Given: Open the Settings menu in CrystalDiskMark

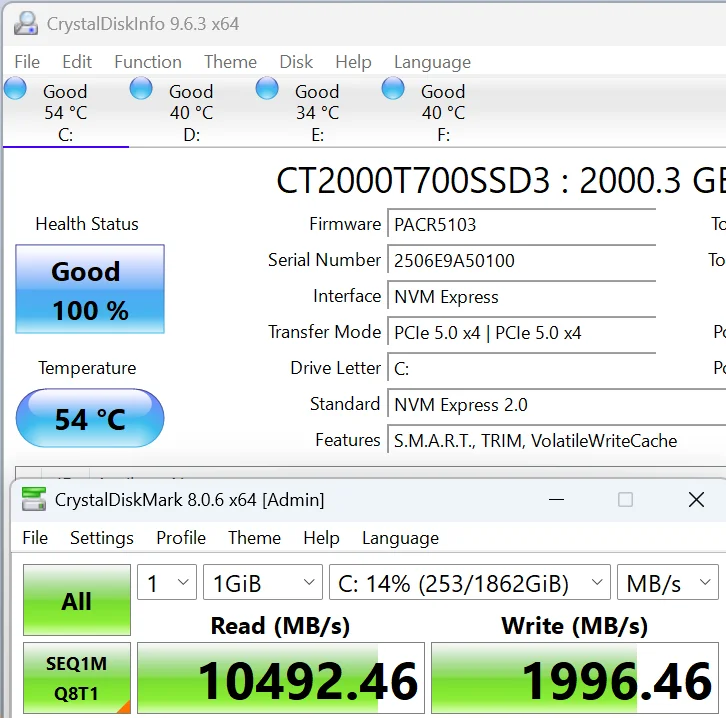Looking at the screenshot, I should pos(102,538).
